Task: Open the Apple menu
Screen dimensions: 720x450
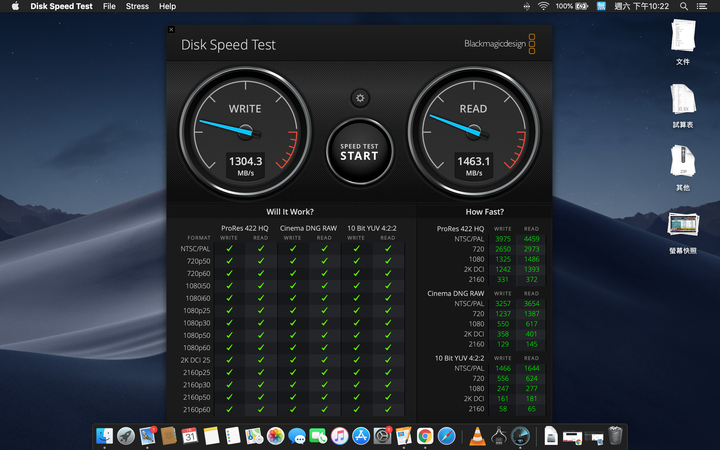Action: click(x=15, y=6)
